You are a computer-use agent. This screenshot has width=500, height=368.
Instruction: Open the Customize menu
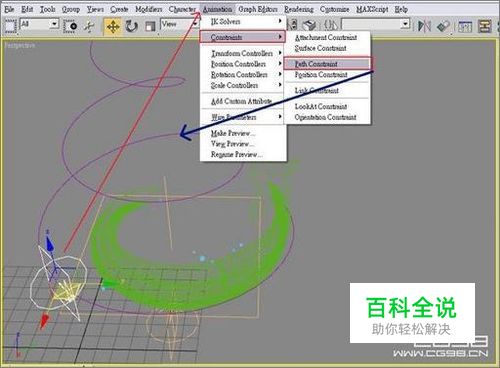[334, 9]
